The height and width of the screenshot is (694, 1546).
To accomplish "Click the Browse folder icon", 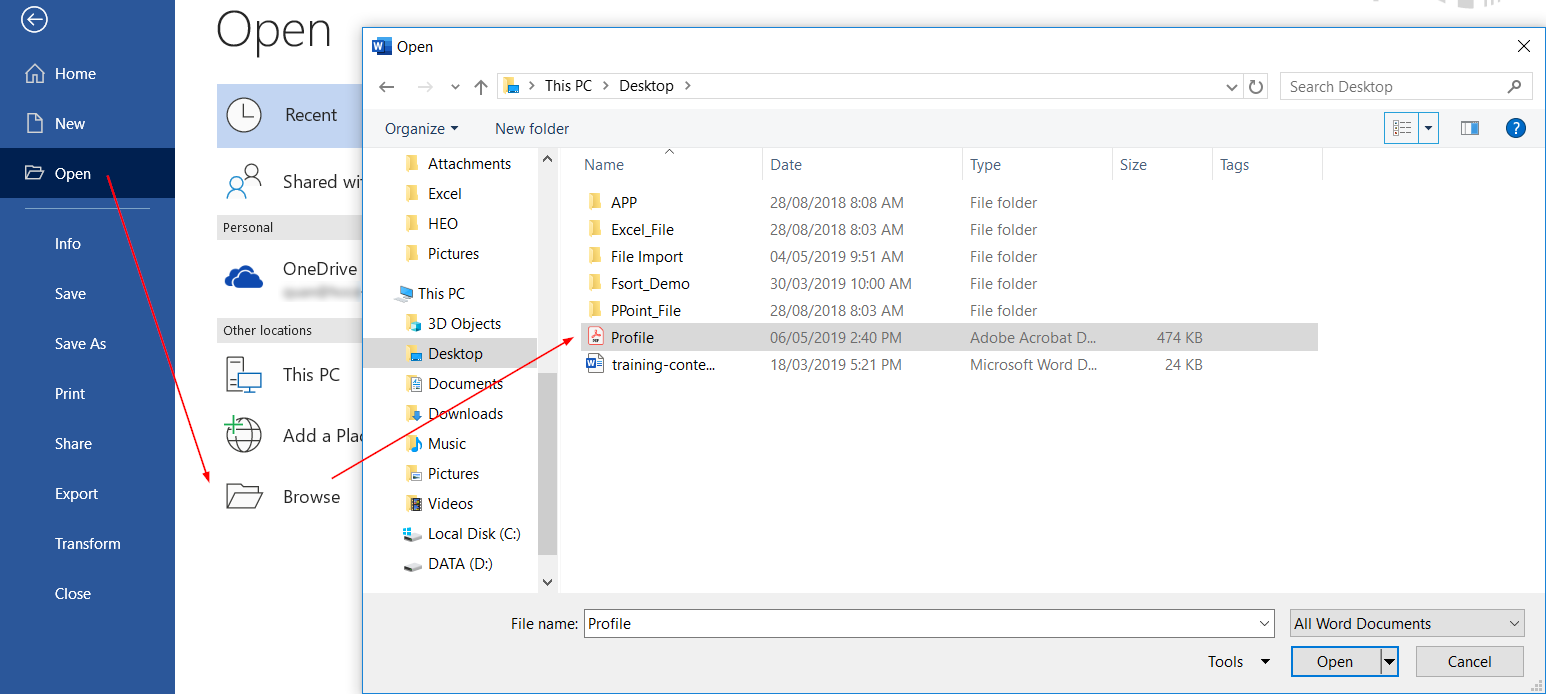I will (x=244, y=494).
